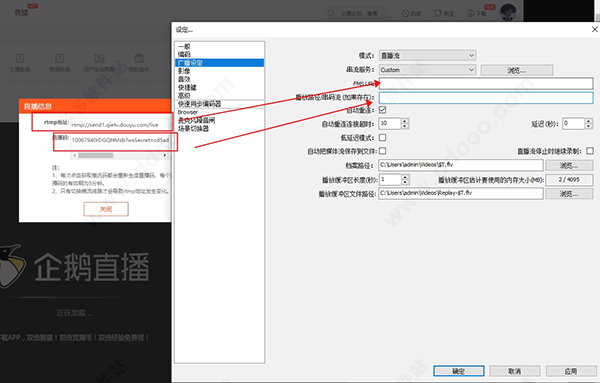
Task: Increase the 自动重连连接超时 value
Action: point(405,121)
